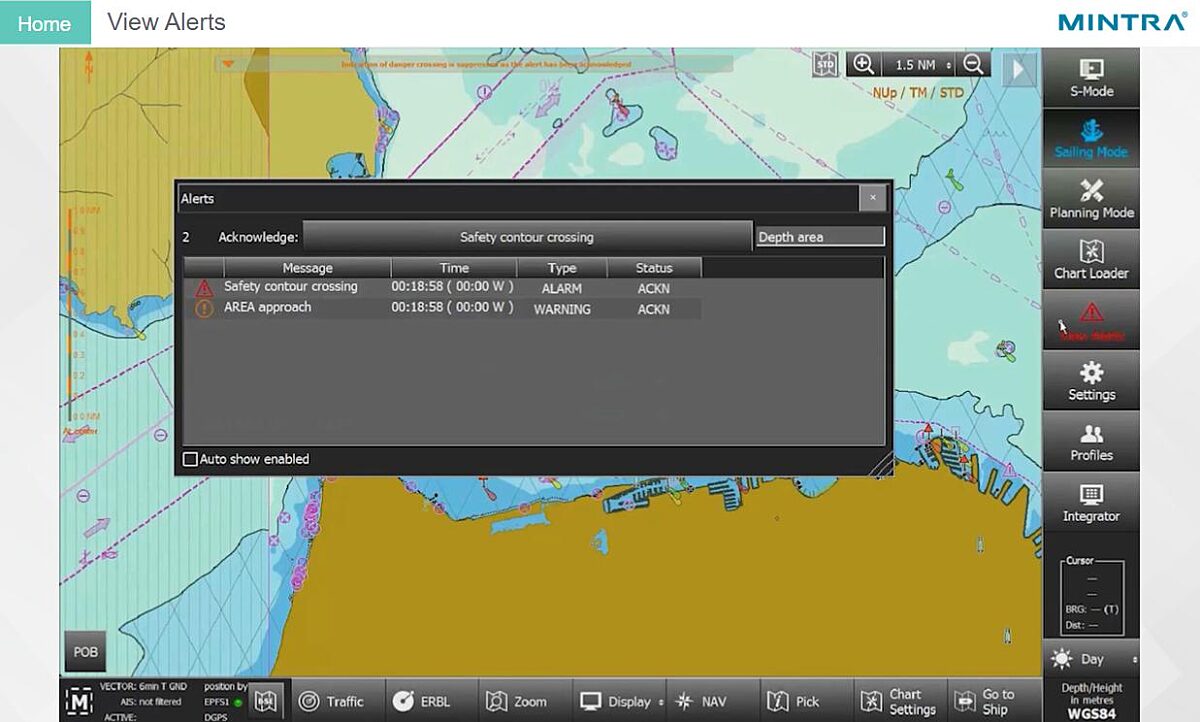Click the ALARM type cell
This screenshot has width=1200, height=722.
click(562, 288)
